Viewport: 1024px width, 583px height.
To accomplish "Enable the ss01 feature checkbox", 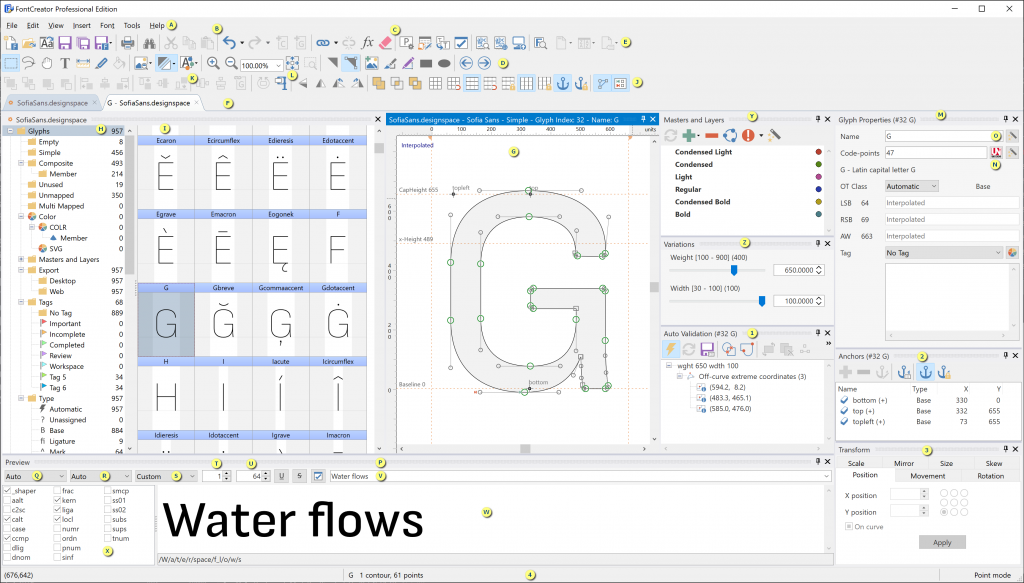I will coord(108,500).
